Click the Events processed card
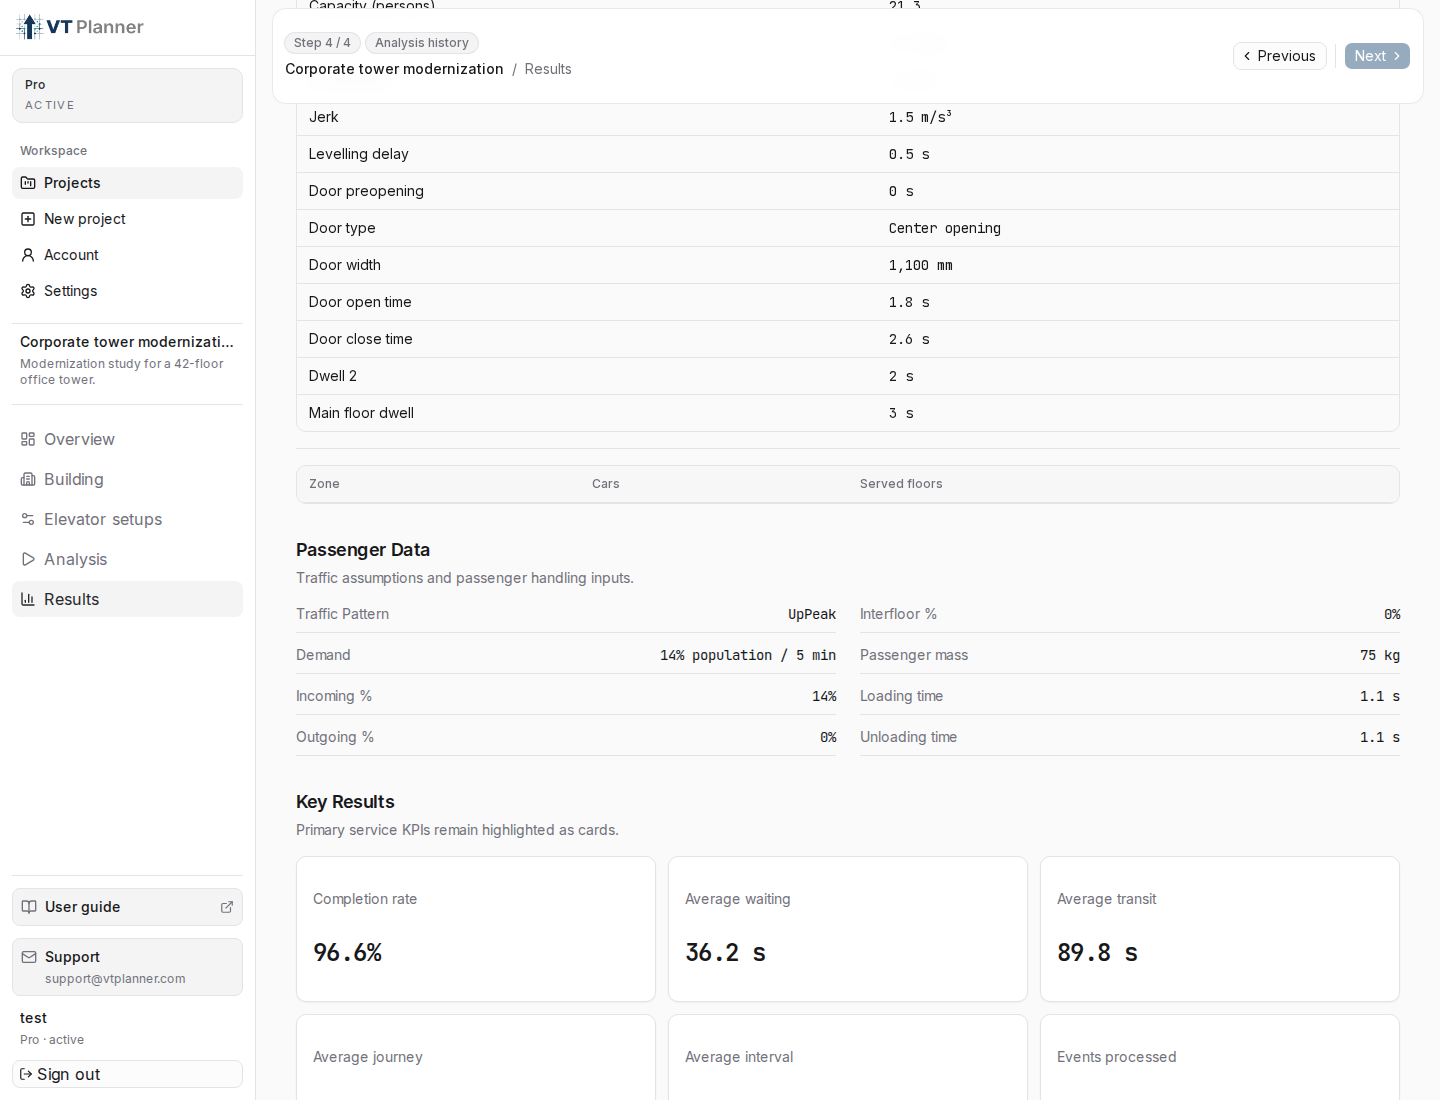 tap(1220, 1057)
